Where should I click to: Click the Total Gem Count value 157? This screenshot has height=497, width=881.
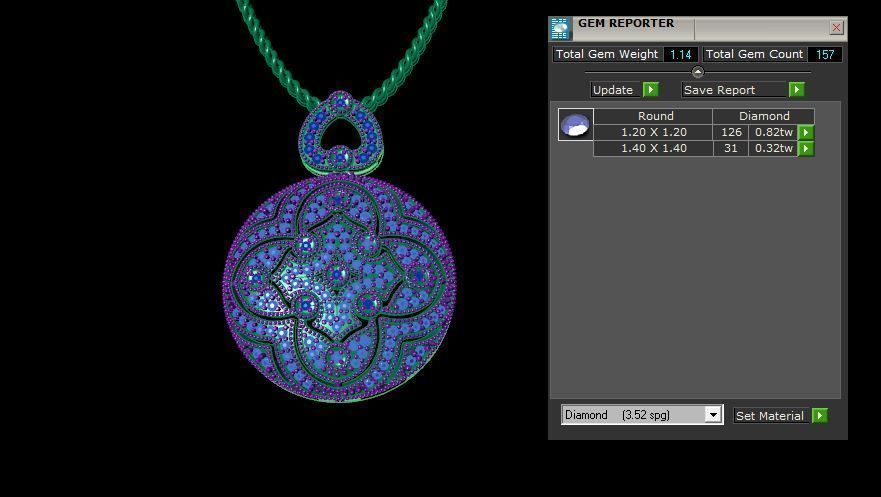pyautogui.click(x=825, y=54)
